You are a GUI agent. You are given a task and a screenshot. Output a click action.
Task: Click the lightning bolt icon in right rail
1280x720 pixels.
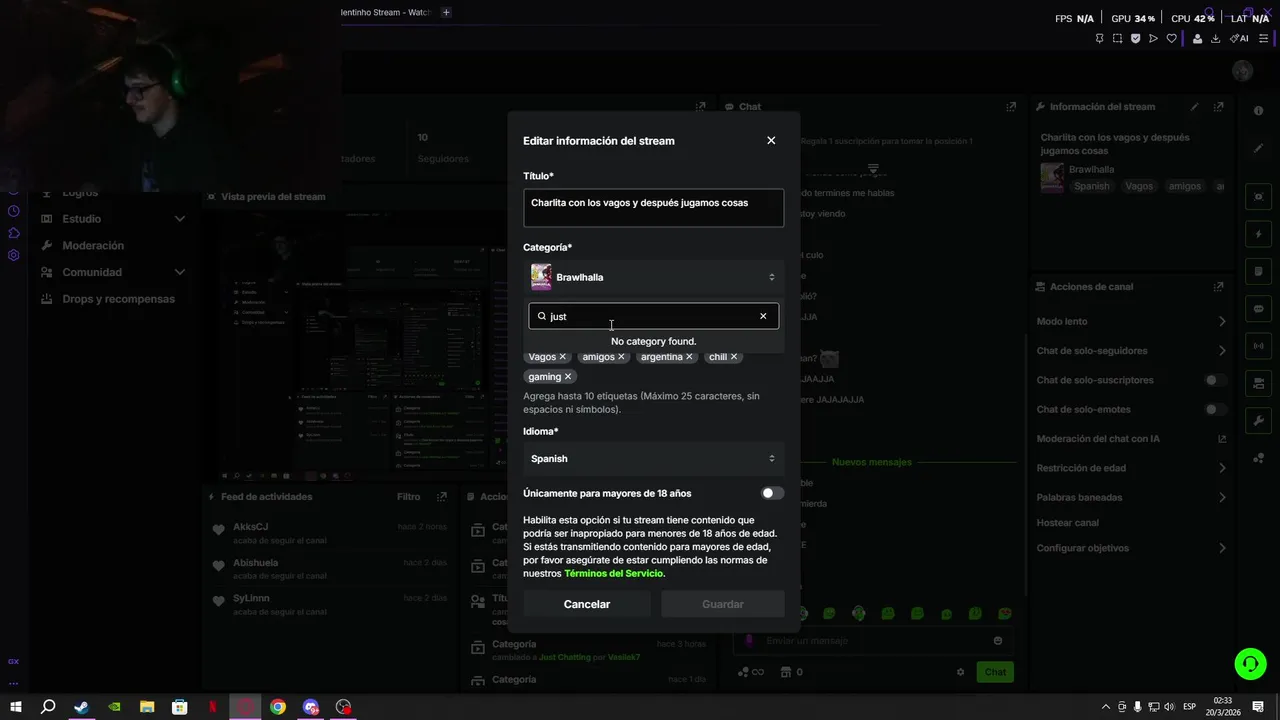[1259, 235]
